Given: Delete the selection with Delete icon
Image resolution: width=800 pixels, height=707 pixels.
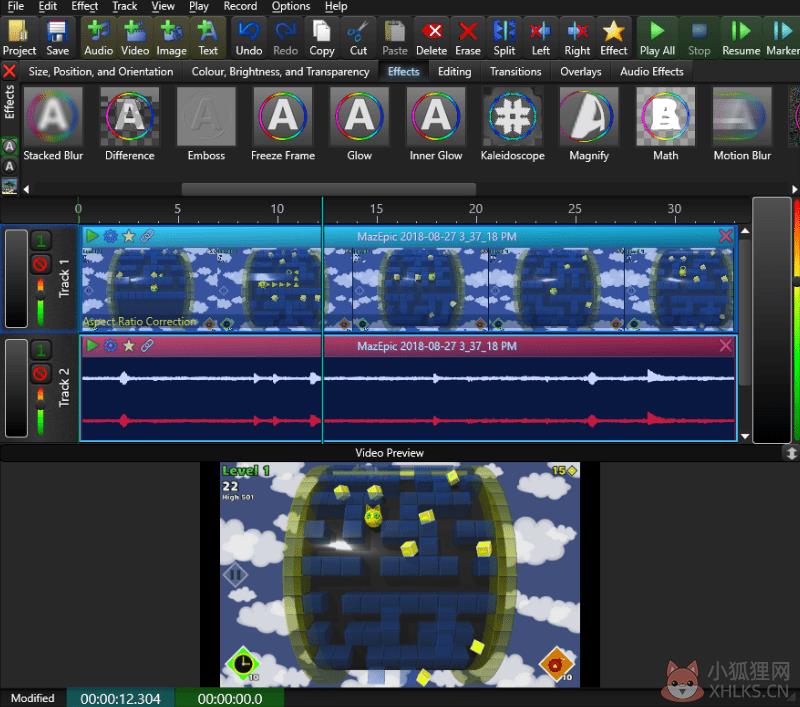Looking at the screenshot, I should (431, 38).
